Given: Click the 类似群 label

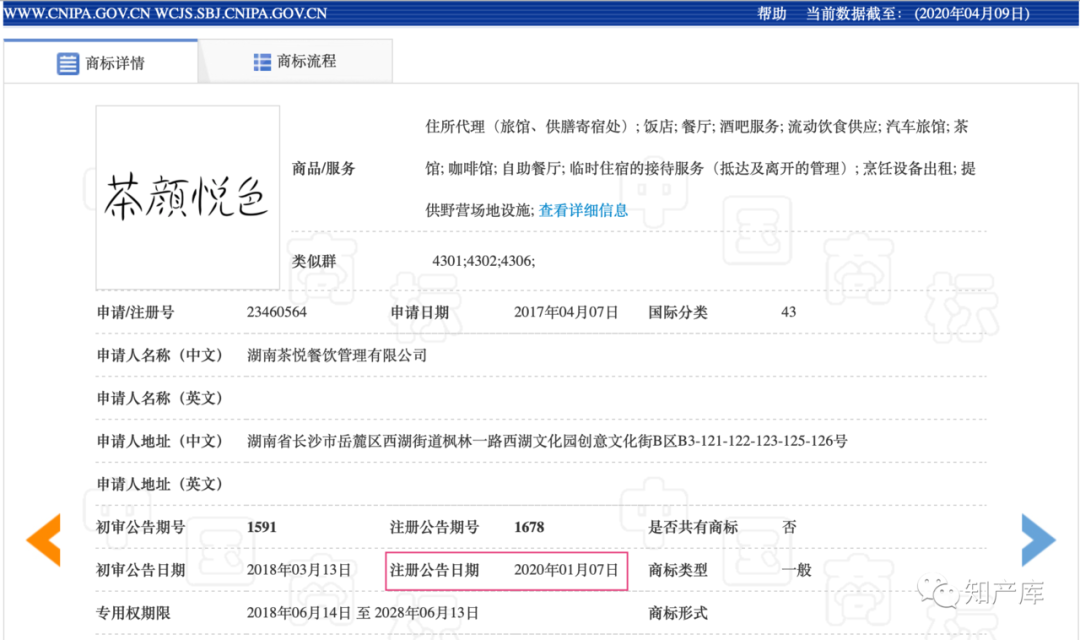Looking at the screenshot, I should 314,261.
